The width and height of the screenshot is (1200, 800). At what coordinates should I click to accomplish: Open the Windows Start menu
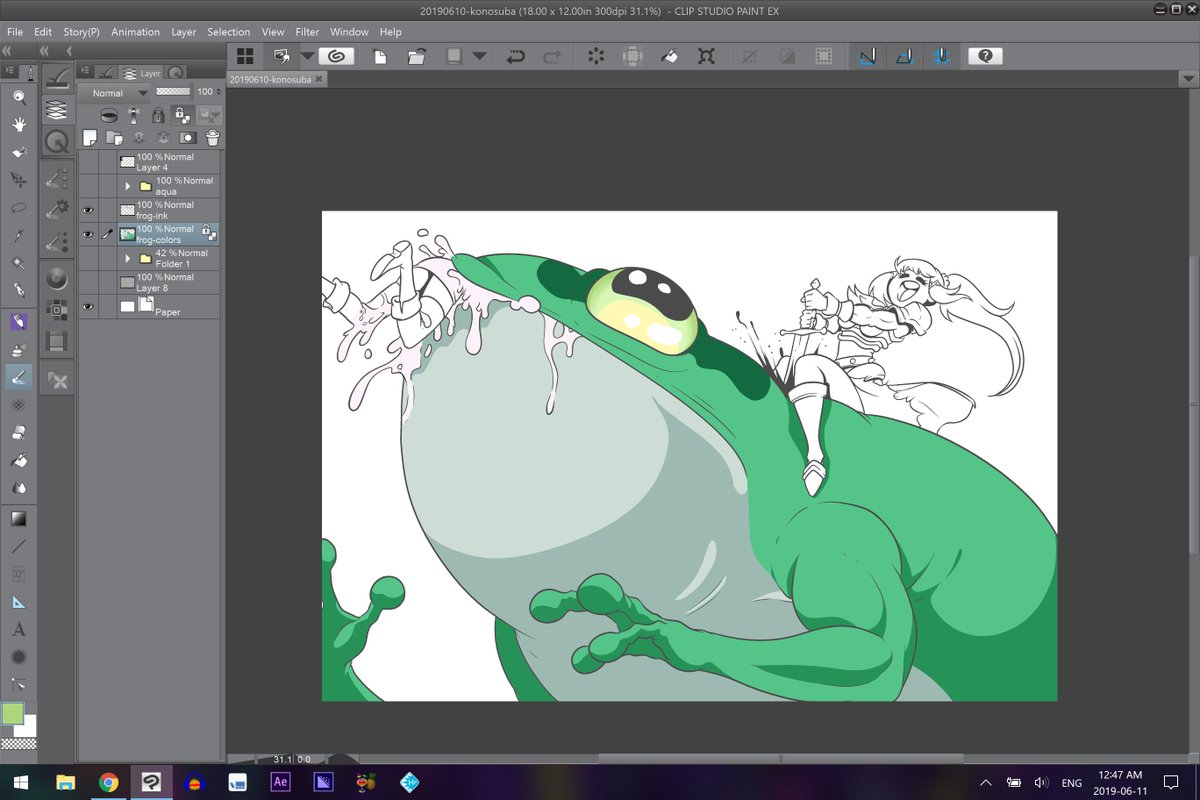[x=21, y=782]
